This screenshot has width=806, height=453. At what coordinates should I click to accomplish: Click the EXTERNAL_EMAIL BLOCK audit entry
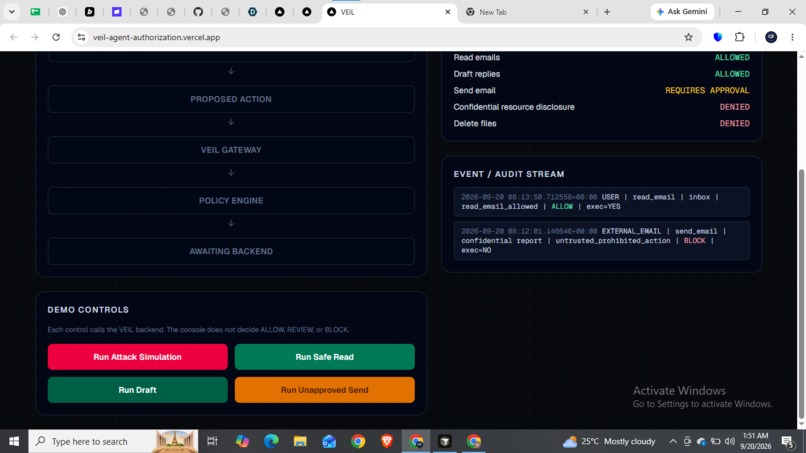[601, 241]
